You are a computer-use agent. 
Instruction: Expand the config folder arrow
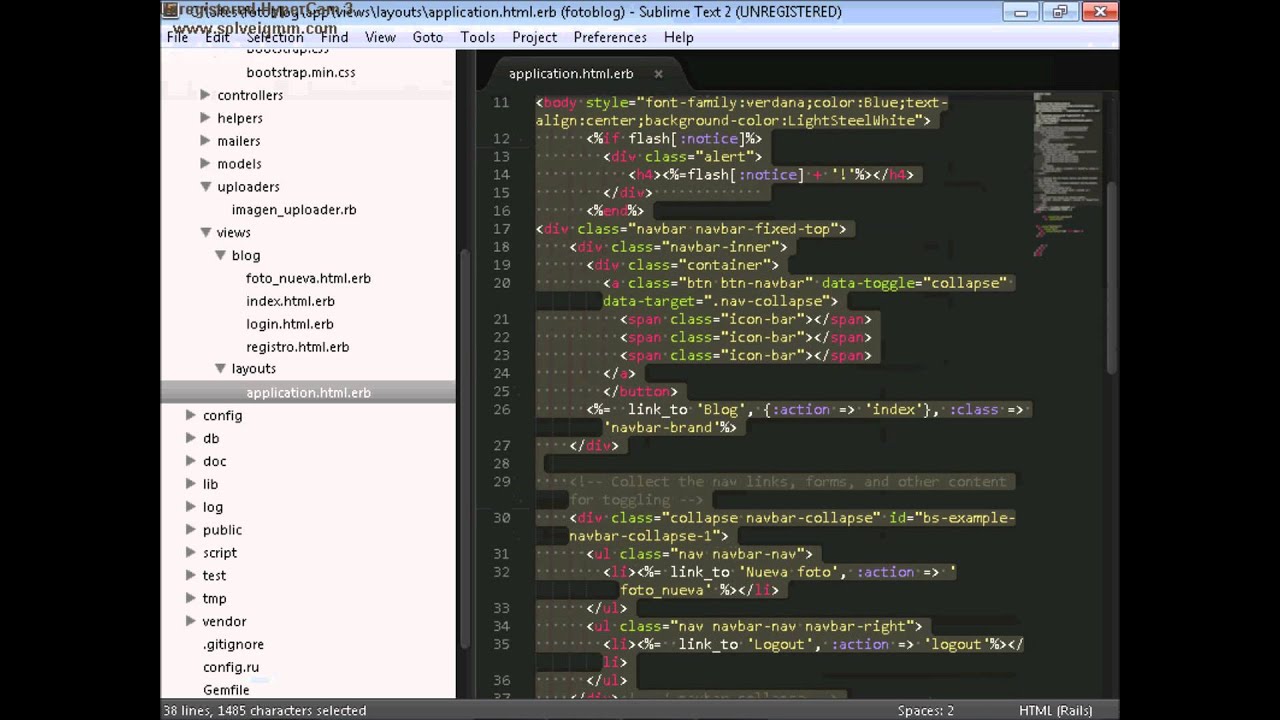pos(190,415)
